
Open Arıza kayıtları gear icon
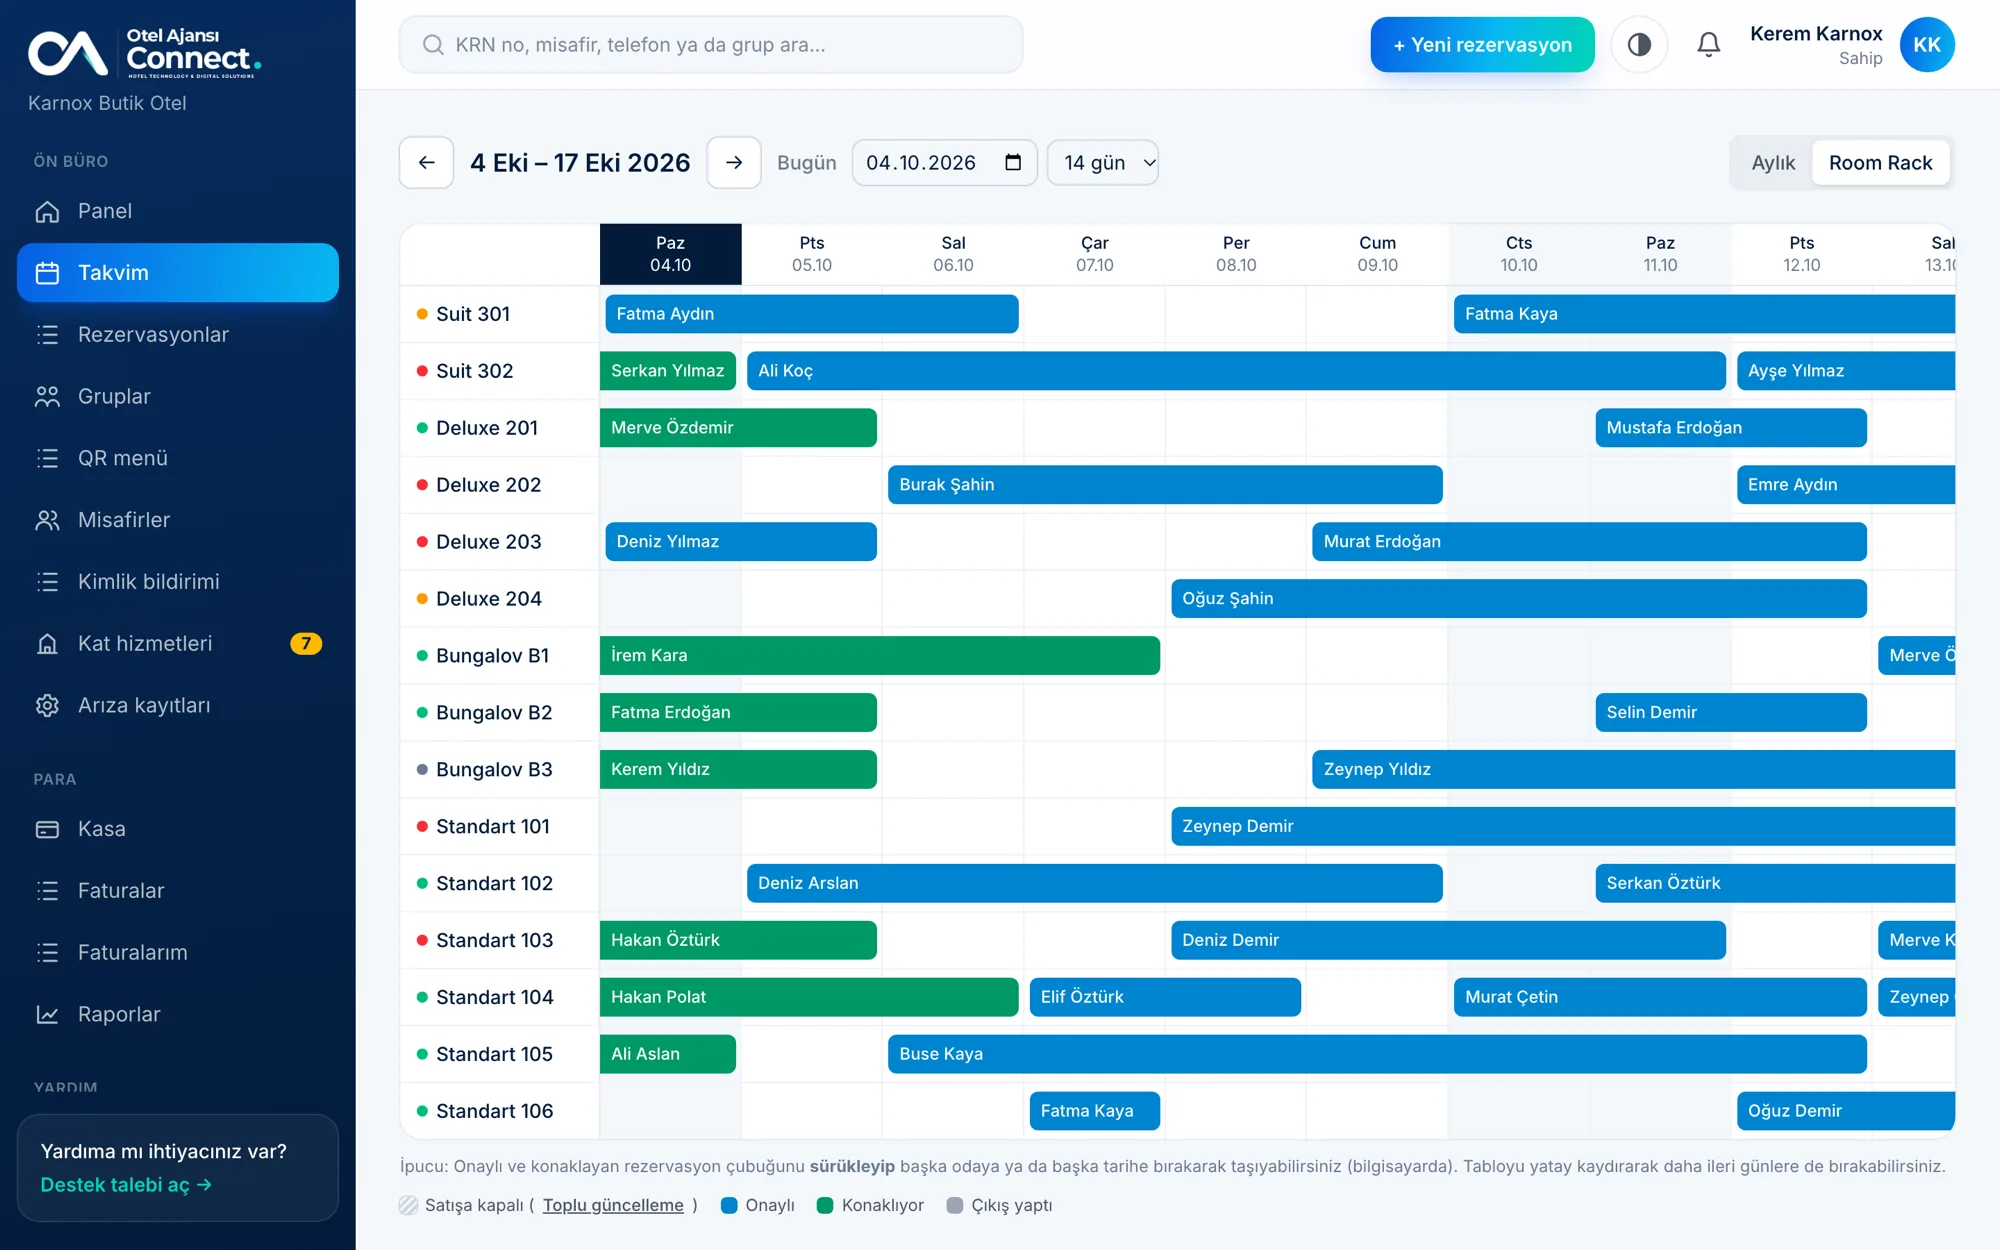click(47, 706)
